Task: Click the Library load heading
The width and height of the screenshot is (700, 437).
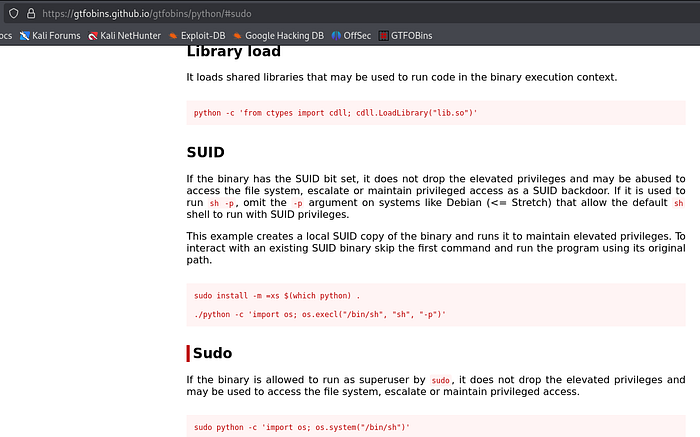Action: (x=233, y=52)
